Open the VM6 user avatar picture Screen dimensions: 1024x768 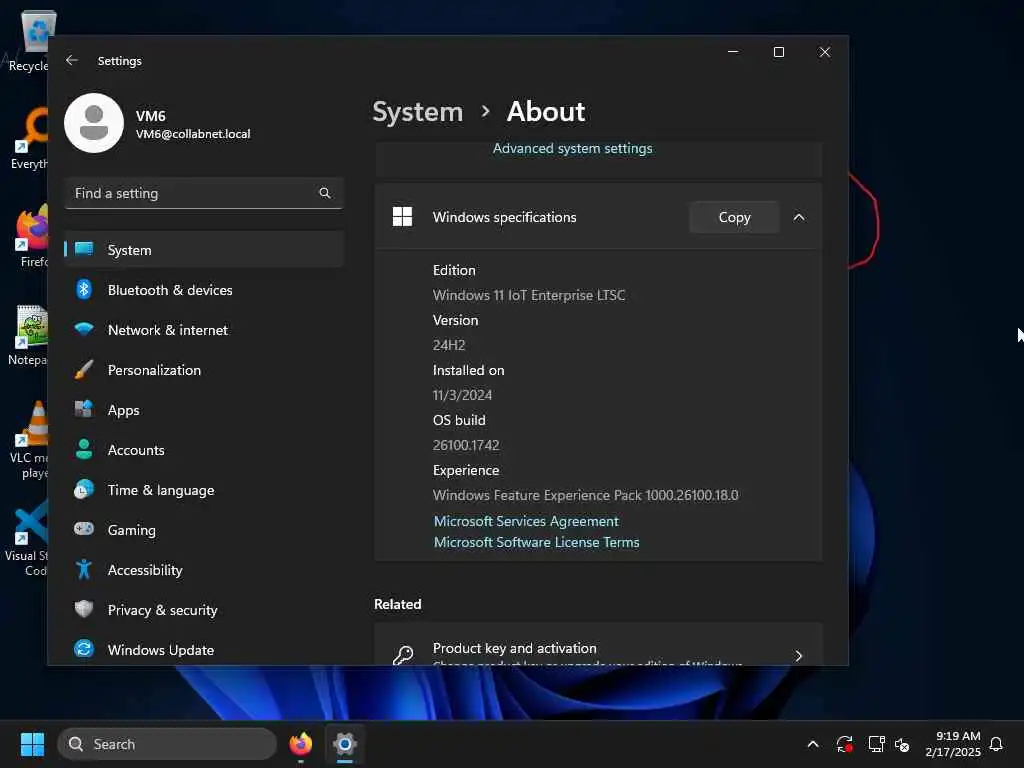94,123
